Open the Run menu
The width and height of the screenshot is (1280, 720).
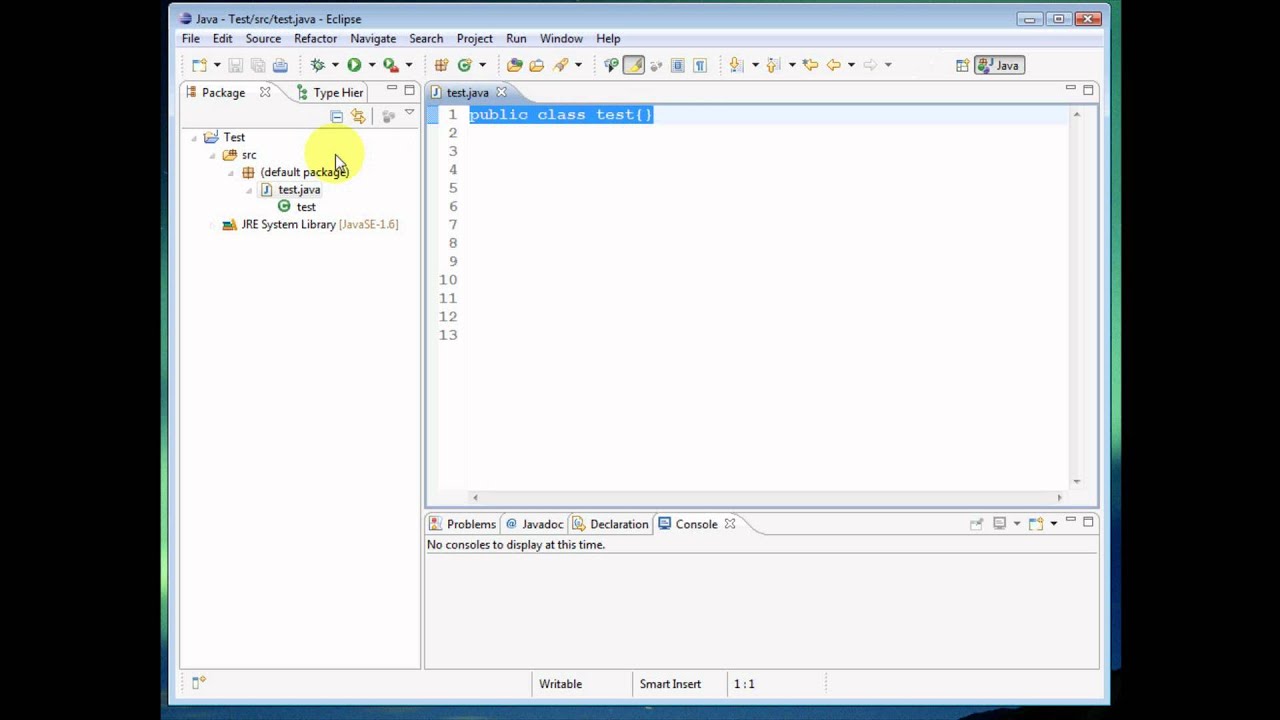click(x=516, y=38)
